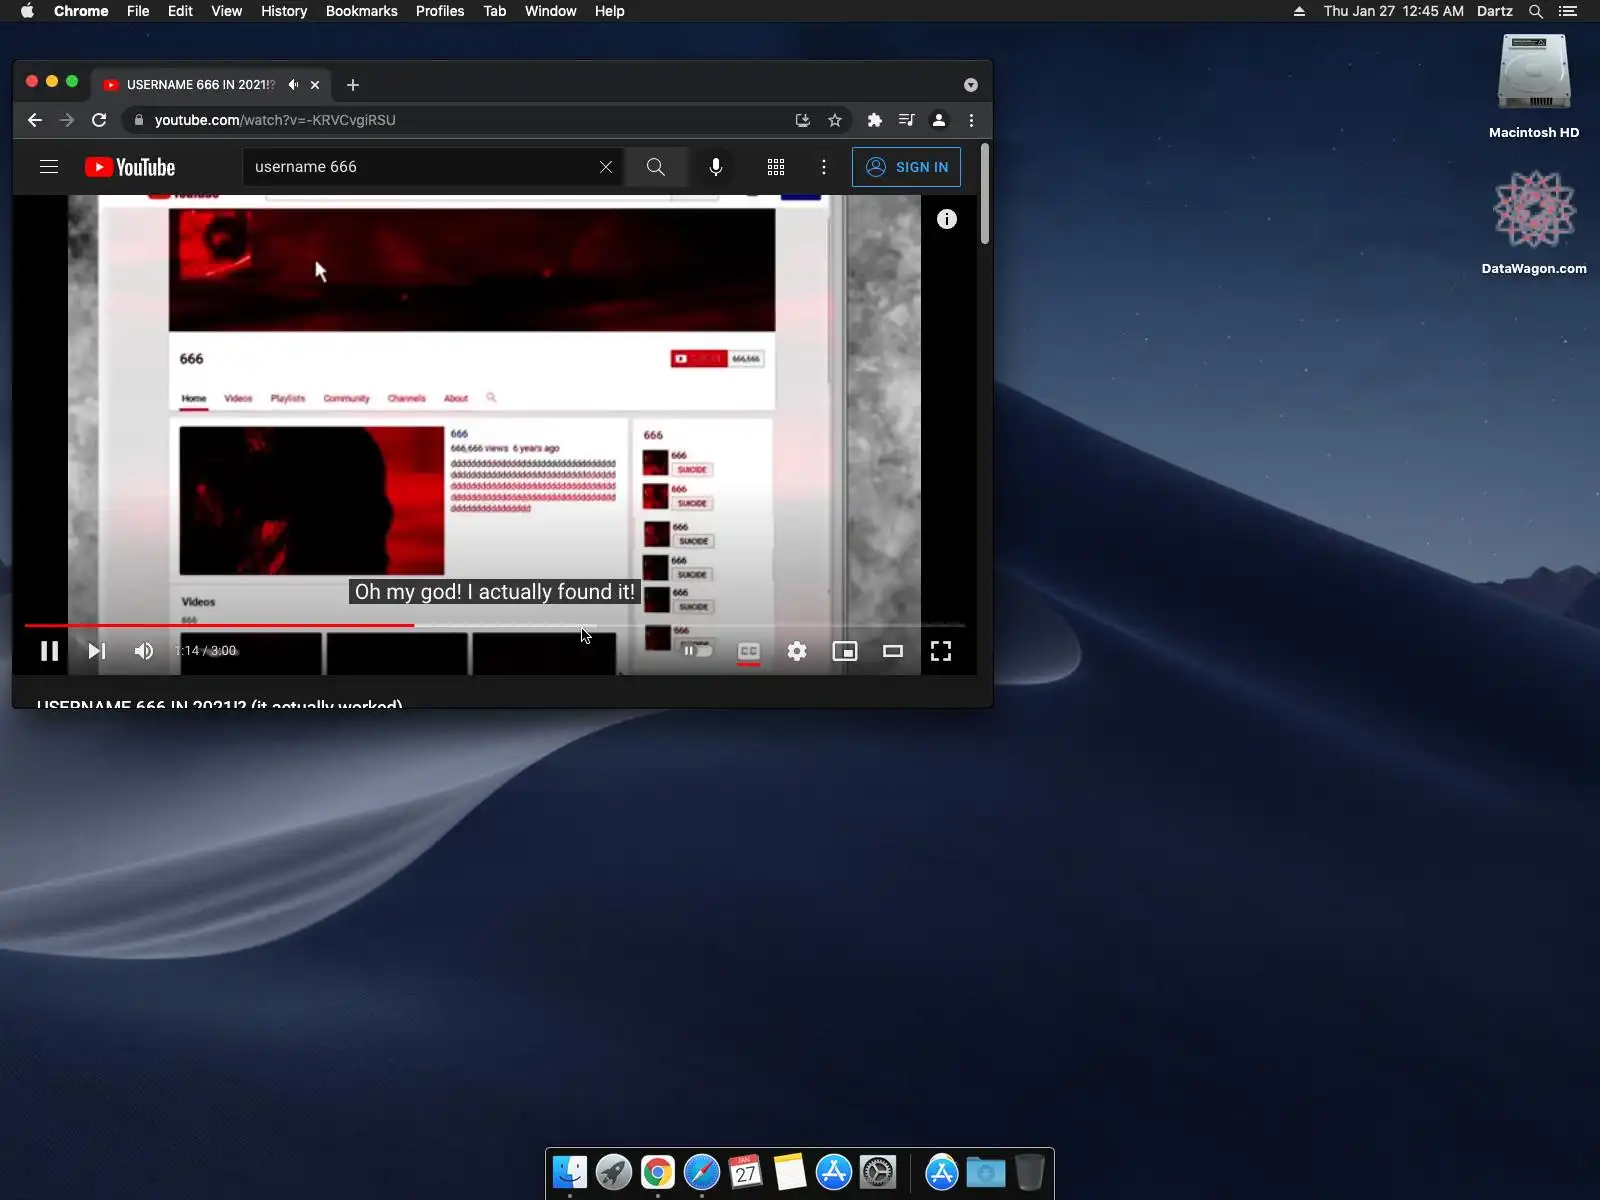Image resolution: width=1600 pixels, height=1200 pixels.
Task: Turn off closed captions
Action: click(748, 651)
